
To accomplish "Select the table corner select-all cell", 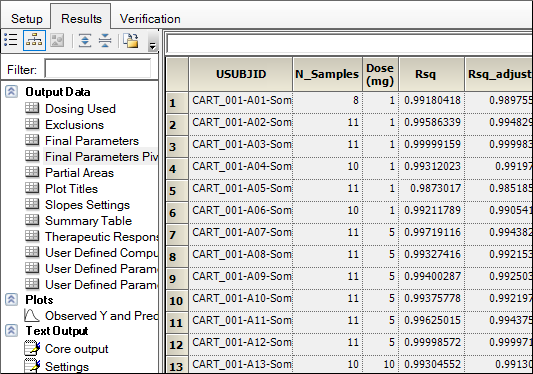I will pos(177,74).
